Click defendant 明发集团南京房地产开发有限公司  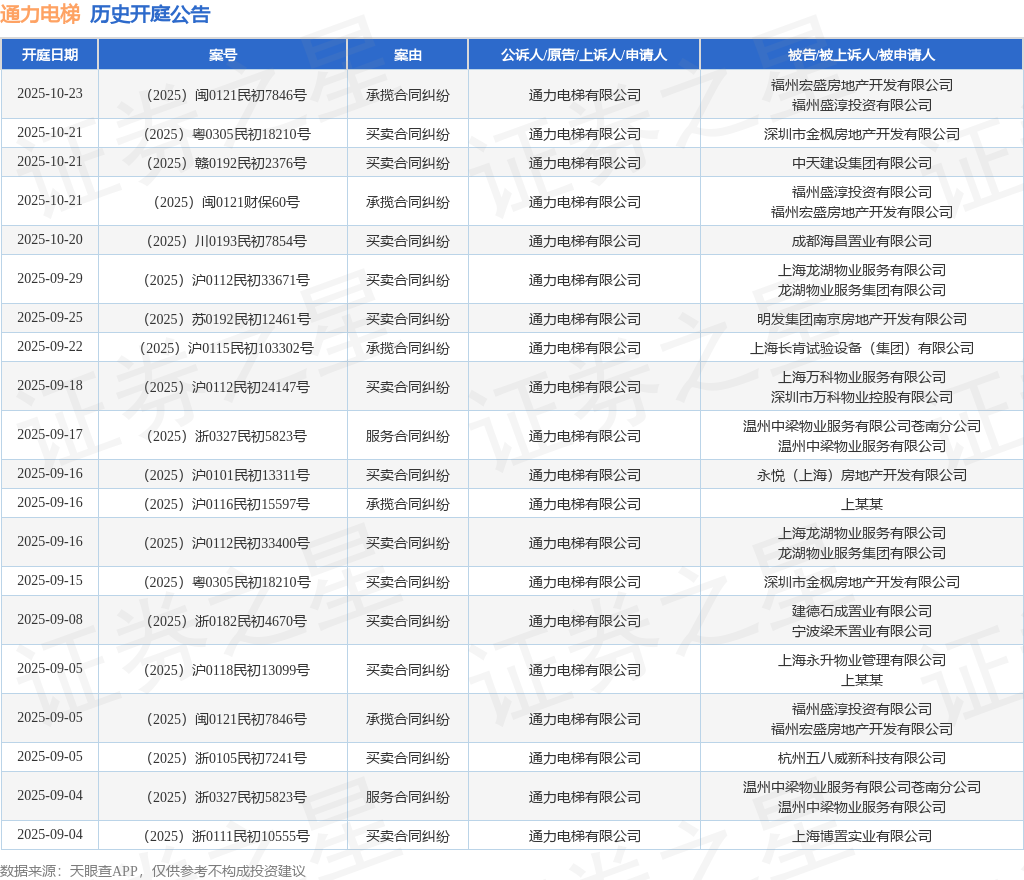click(x=861, y=319)
